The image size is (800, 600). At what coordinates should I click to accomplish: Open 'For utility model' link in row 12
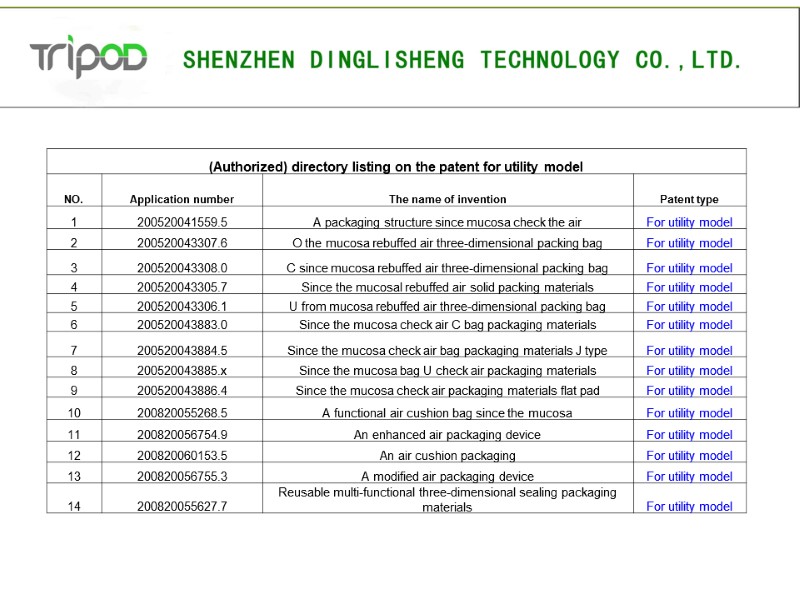pyautogui.click(x=689, y=456)
